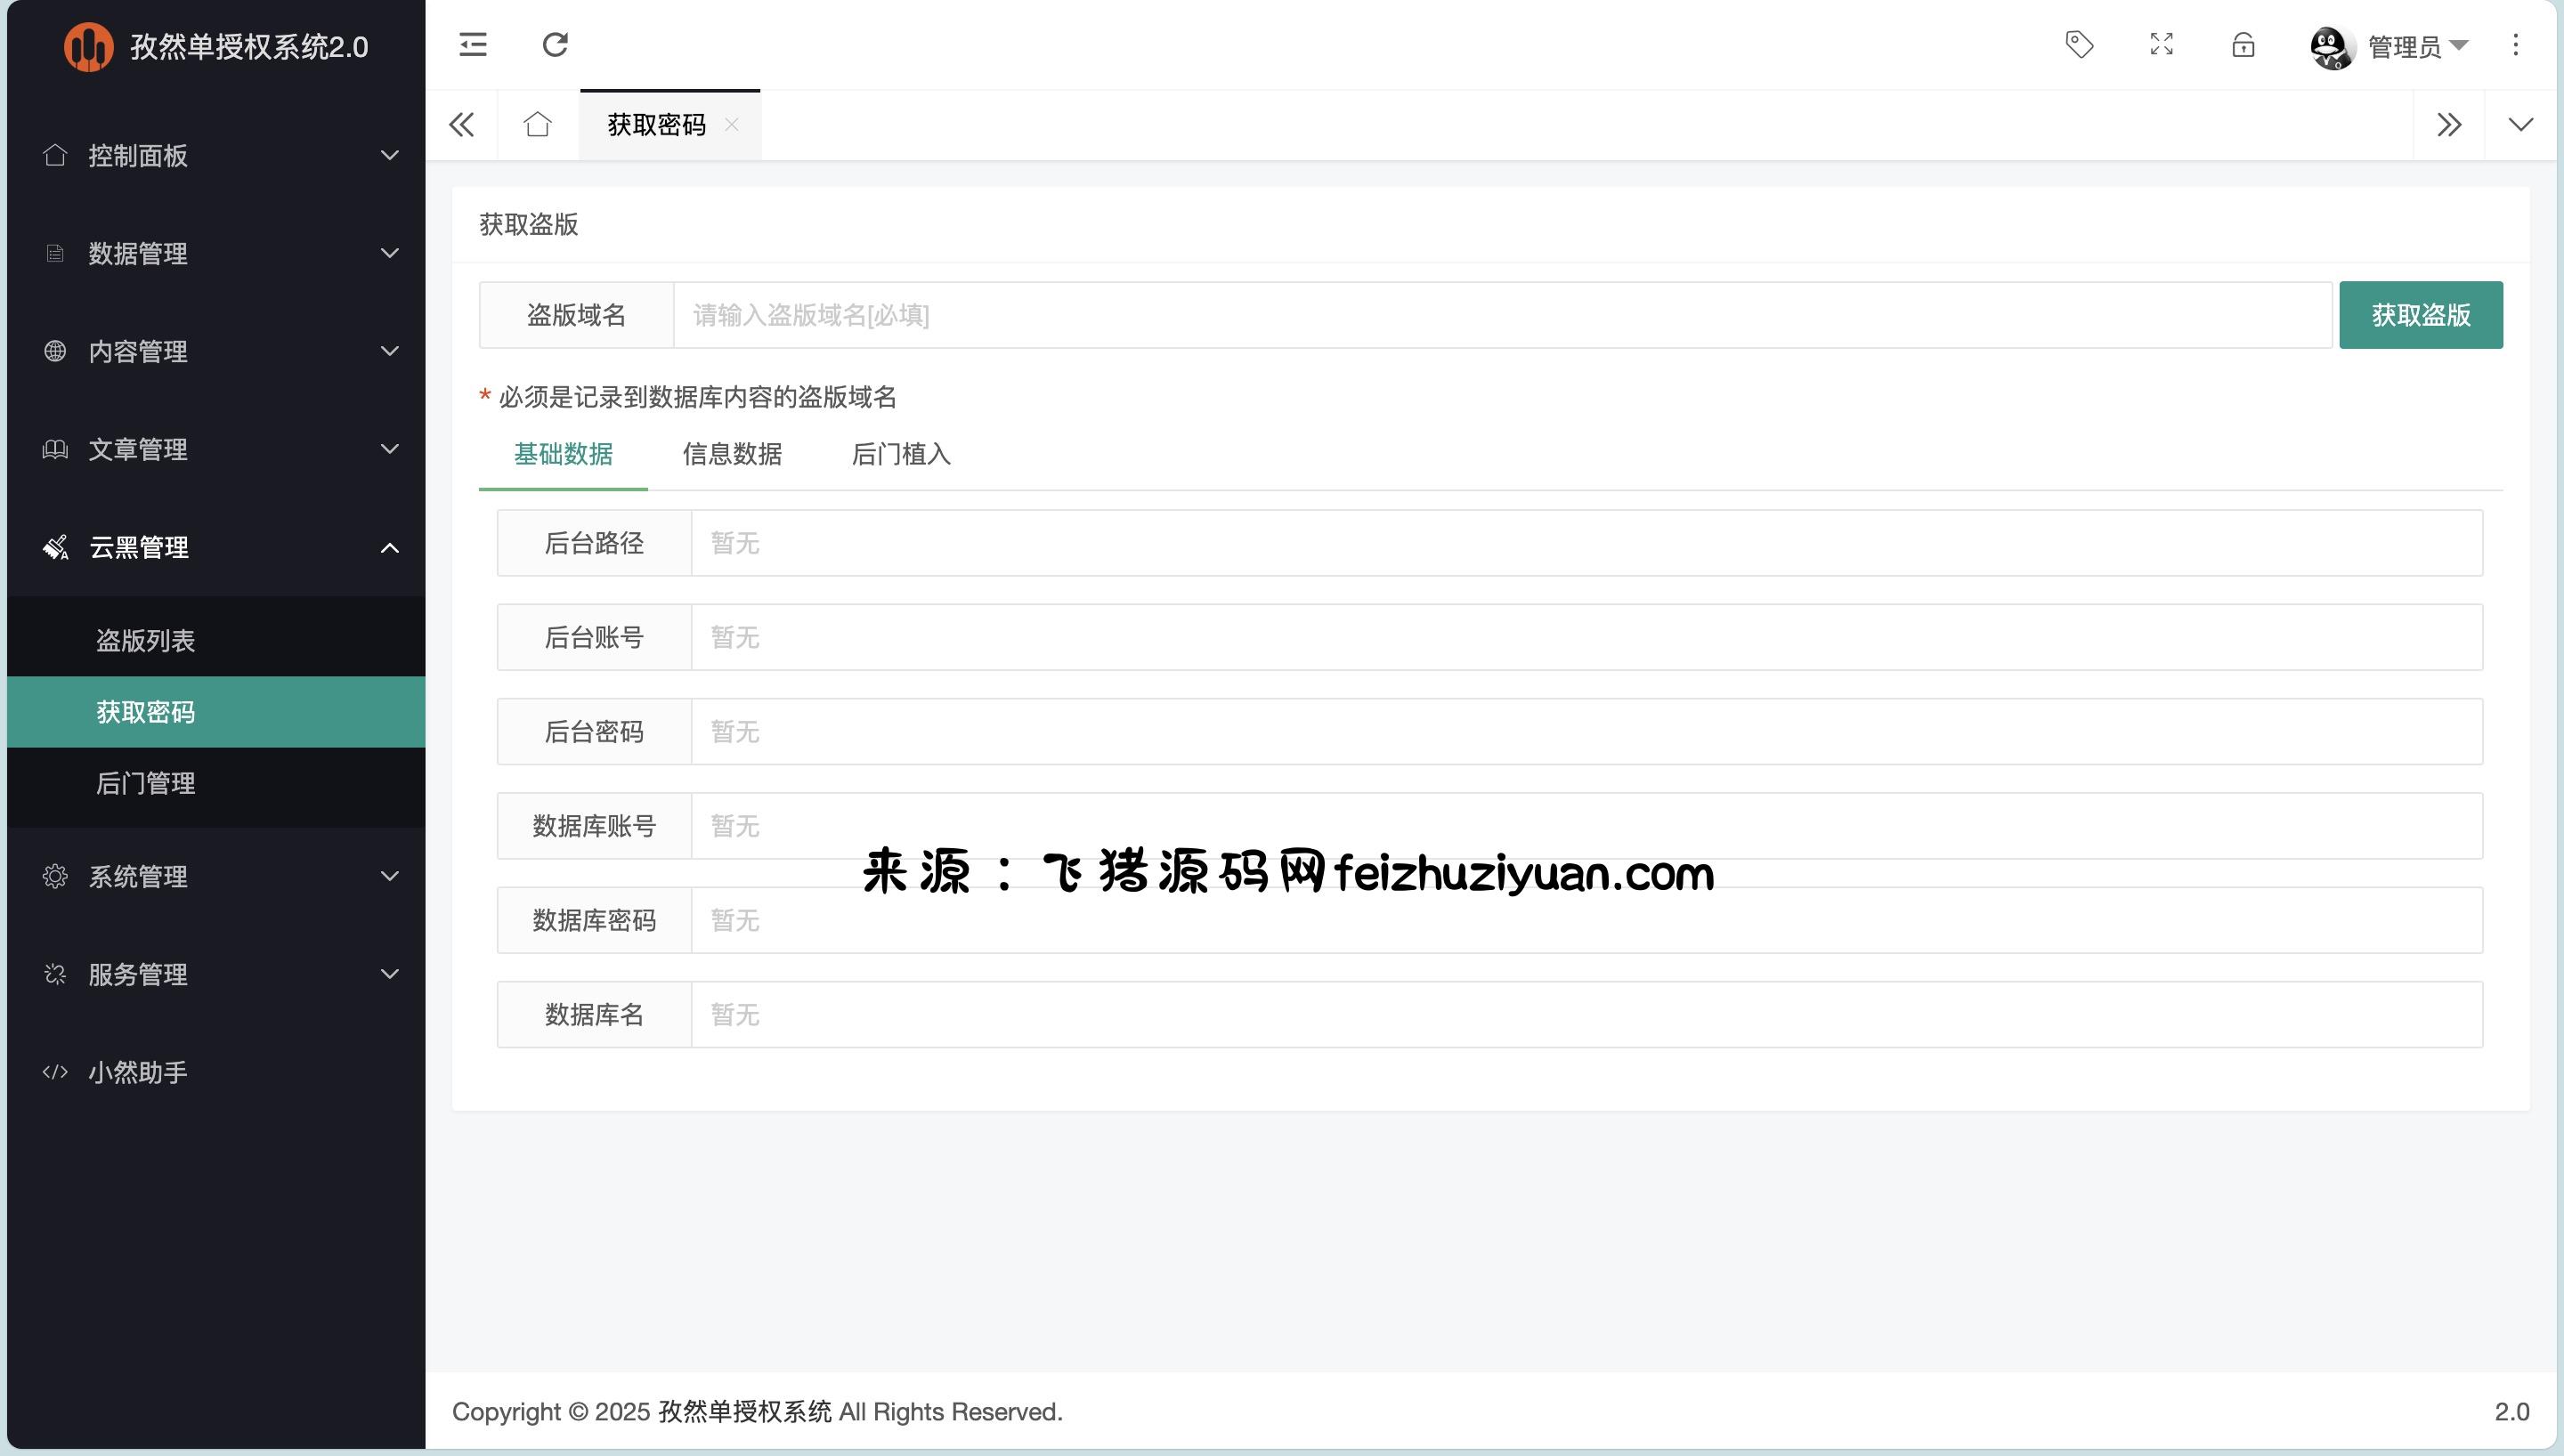Click the lock screen icon

click(2243, 45)
